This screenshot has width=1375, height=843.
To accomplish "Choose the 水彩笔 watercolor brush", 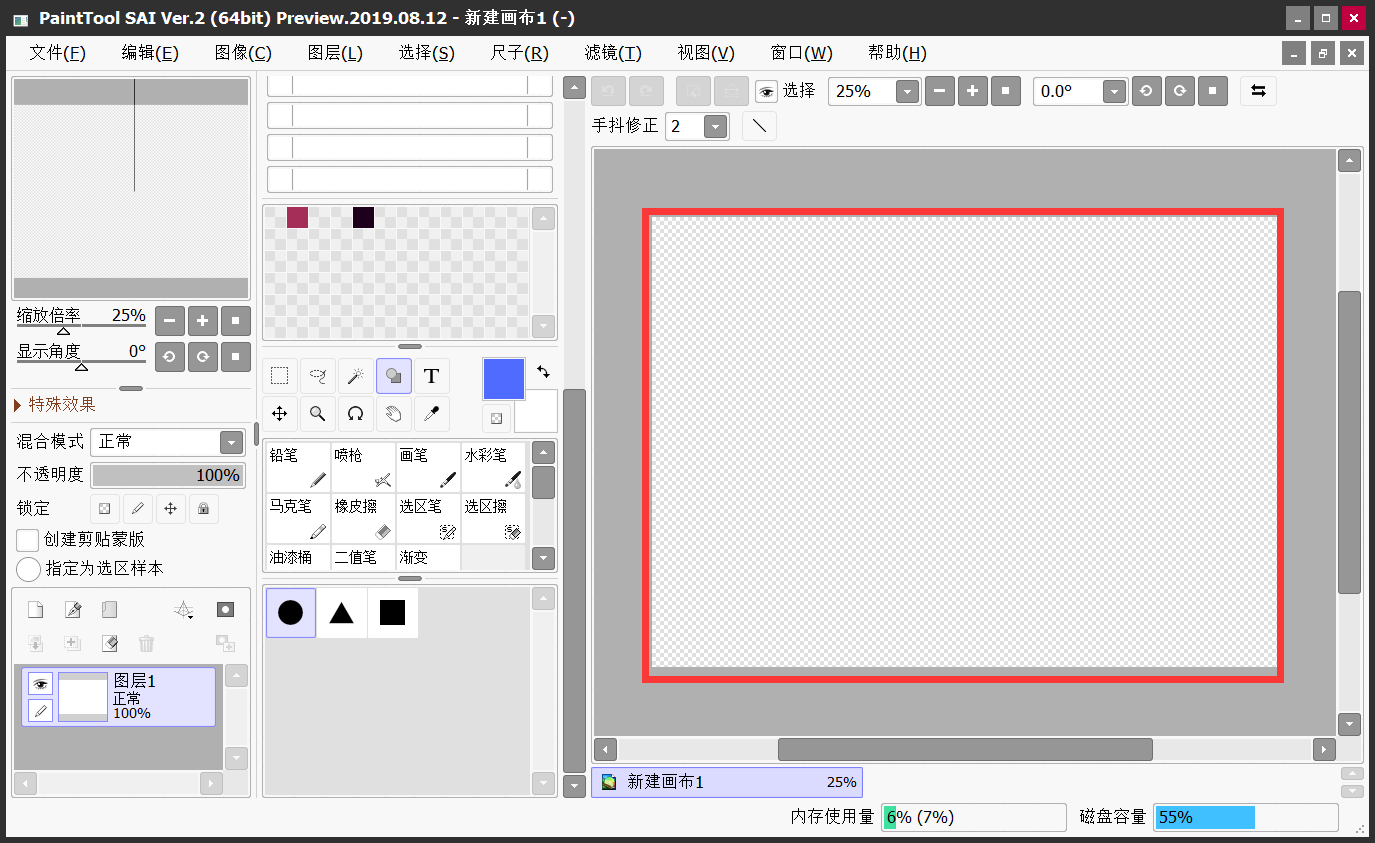I will 493,468.
